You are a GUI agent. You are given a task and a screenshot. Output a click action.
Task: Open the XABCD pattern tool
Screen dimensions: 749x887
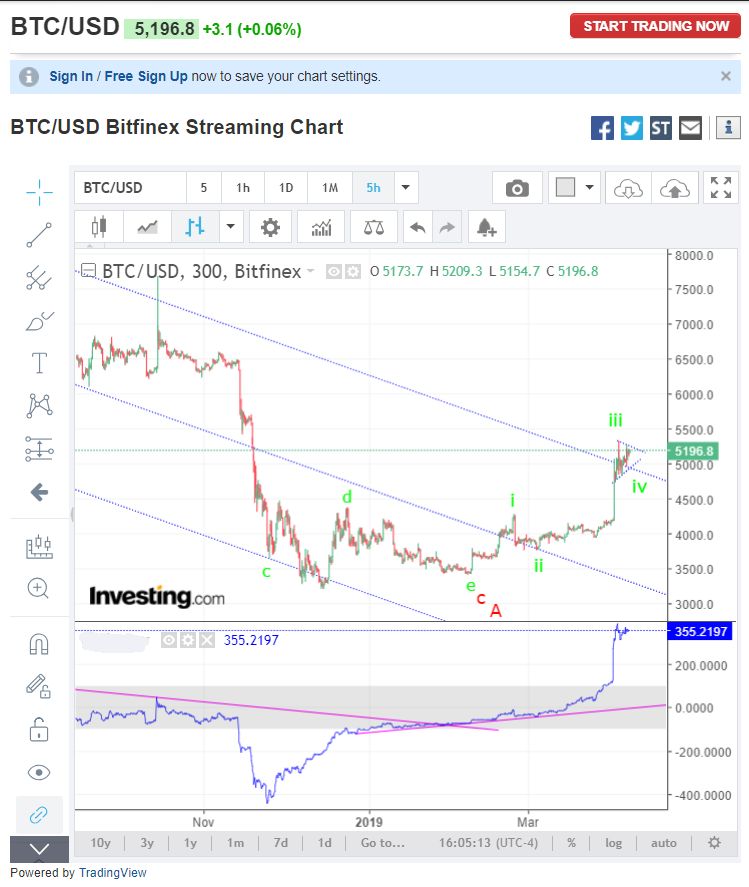pos(39,406)
